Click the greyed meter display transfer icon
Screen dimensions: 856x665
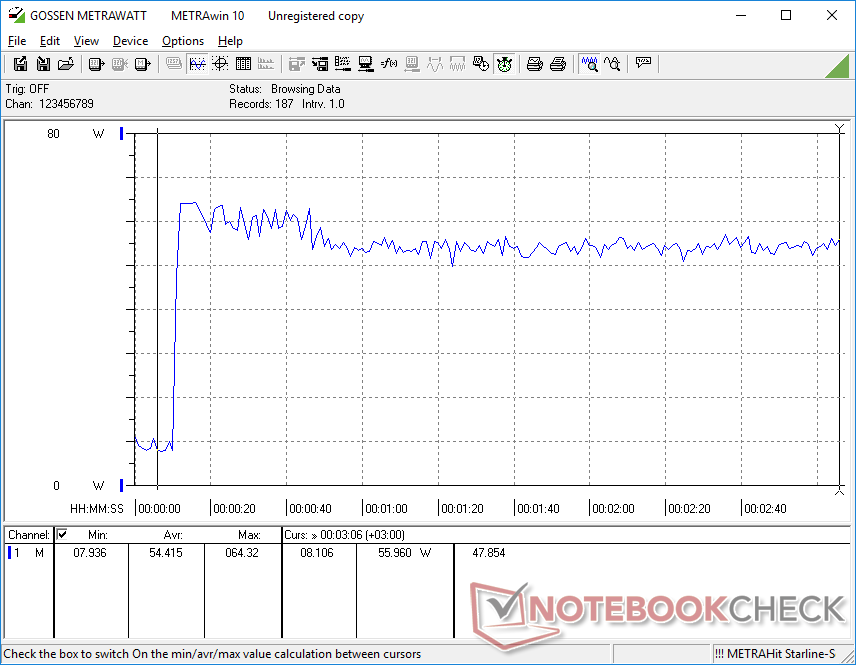[412, 64]
